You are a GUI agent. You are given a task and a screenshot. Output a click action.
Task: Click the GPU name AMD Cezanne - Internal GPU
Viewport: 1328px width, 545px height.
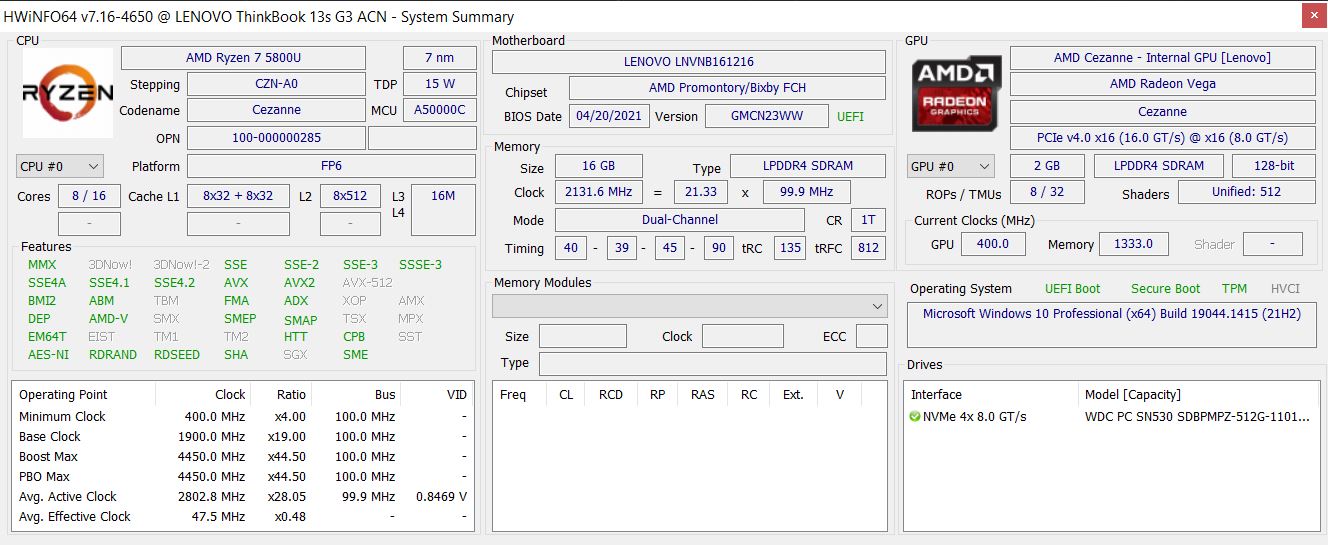(1163, 57)
